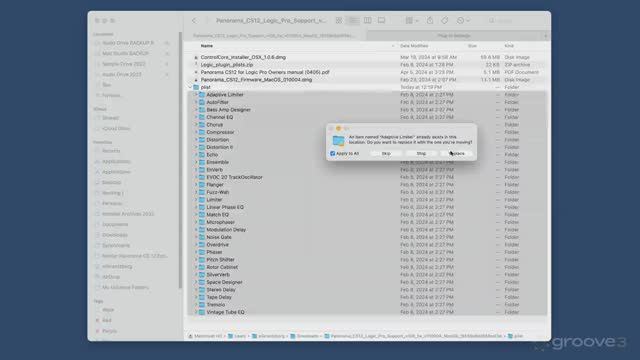
Task: Click the Replace button in the dialog
Action: (x=456, y=153)
